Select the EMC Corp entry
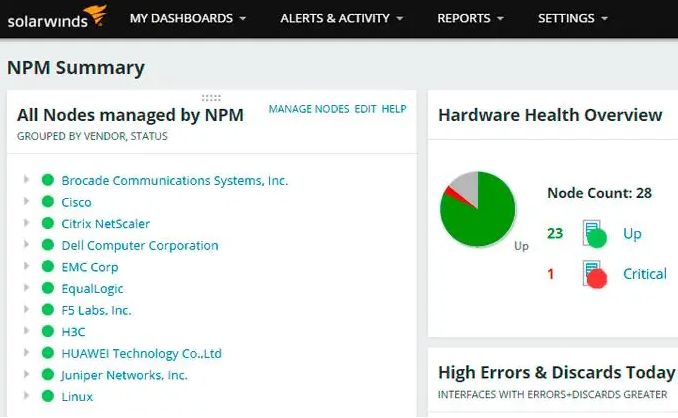The height and width of the screenshot is (418, 678). 90,267
